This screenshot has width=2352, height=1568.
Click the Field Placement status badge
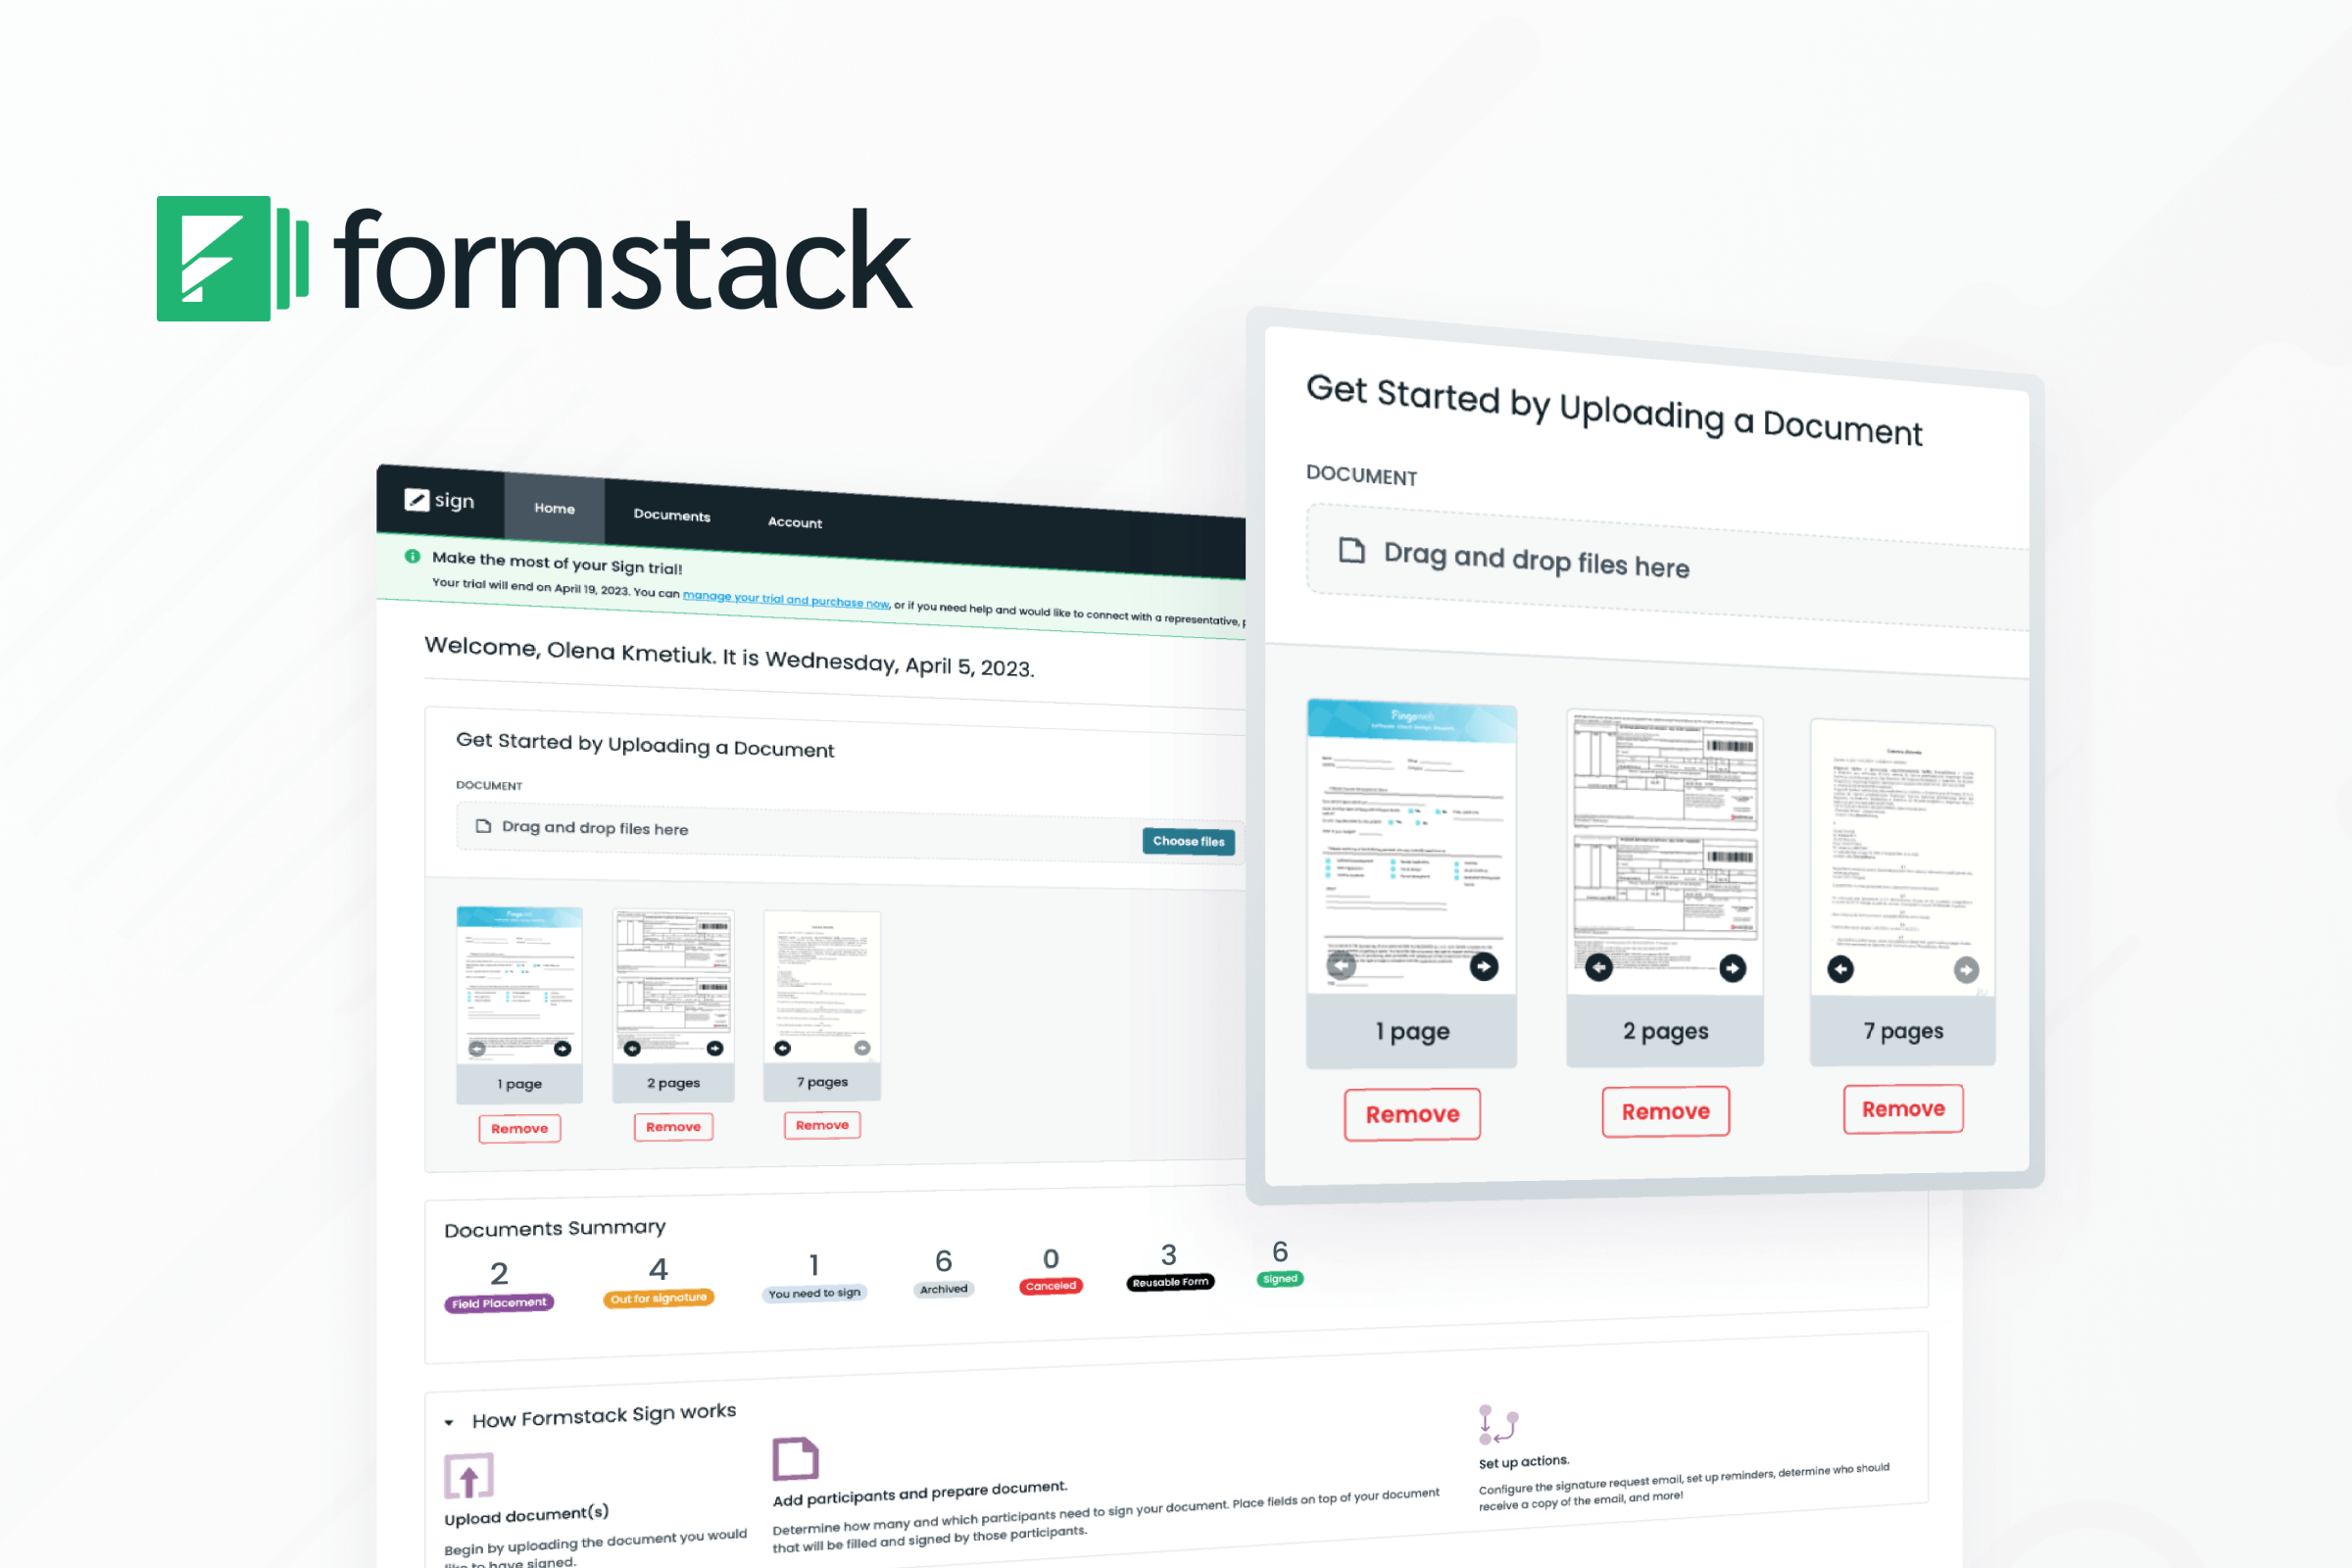(499, 1303)
